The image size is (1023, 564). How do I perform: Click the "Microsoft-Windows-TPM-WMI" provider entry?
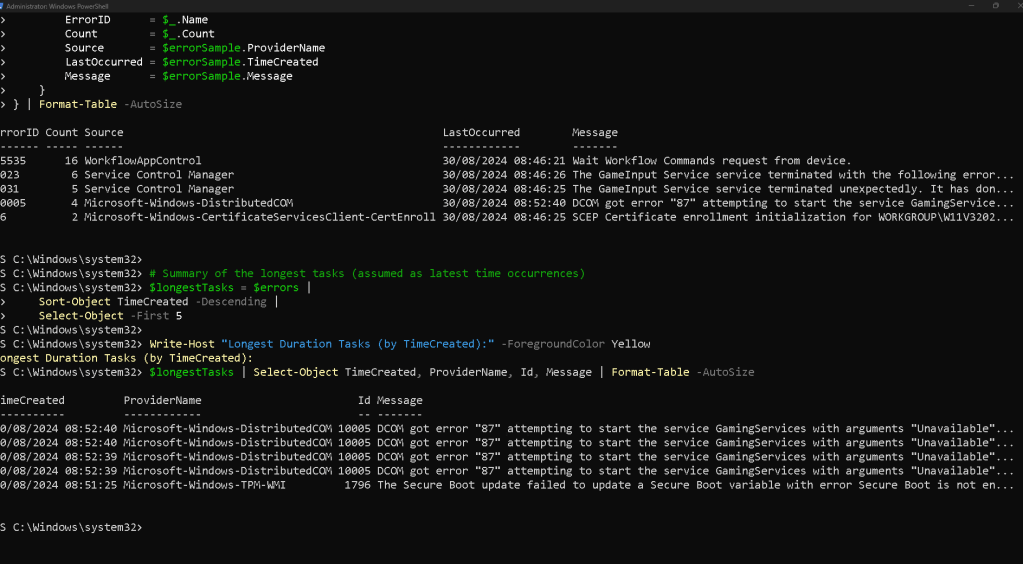click(x=204, y=485)
